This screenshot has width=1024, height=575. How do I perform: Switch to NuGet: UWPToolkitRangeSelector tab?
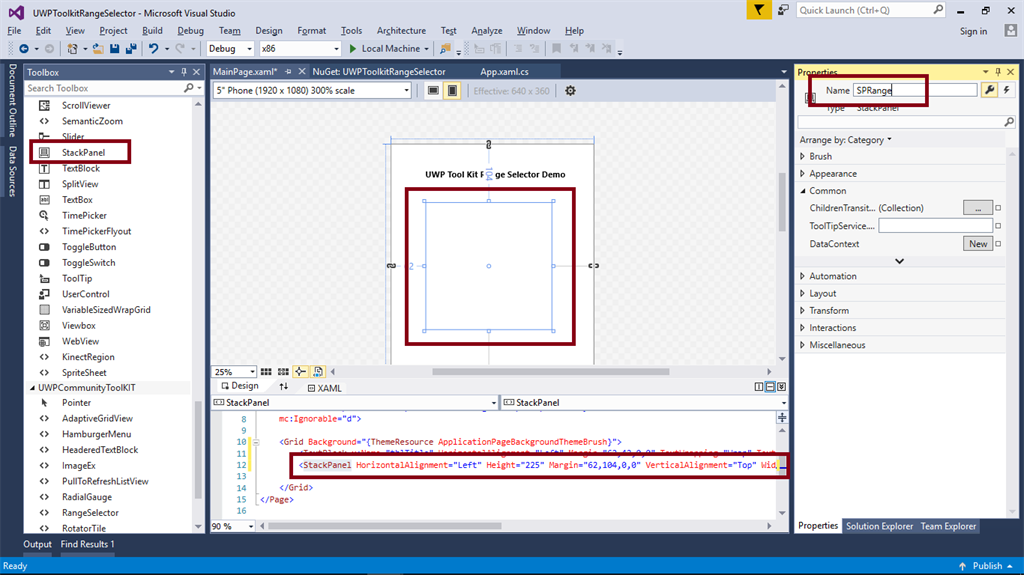(379, 72)
